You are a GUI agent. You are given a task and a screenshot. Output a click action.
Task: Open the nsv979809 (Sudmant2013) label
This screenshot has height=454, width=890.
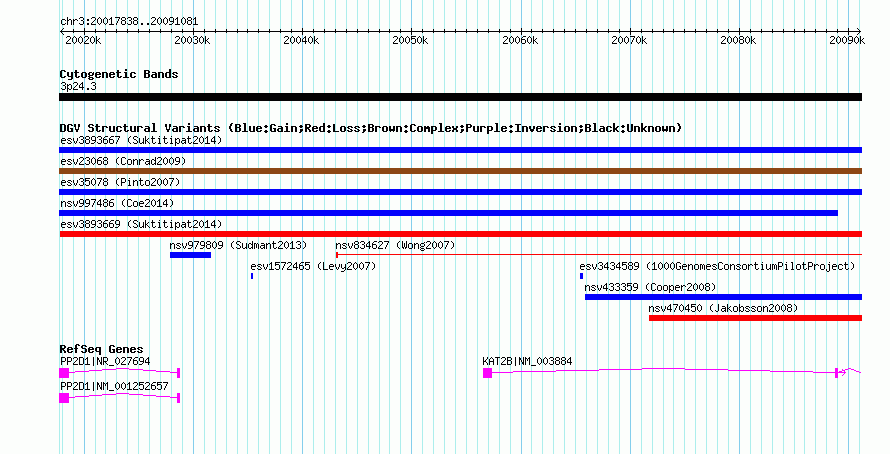[x=238, y=245]
